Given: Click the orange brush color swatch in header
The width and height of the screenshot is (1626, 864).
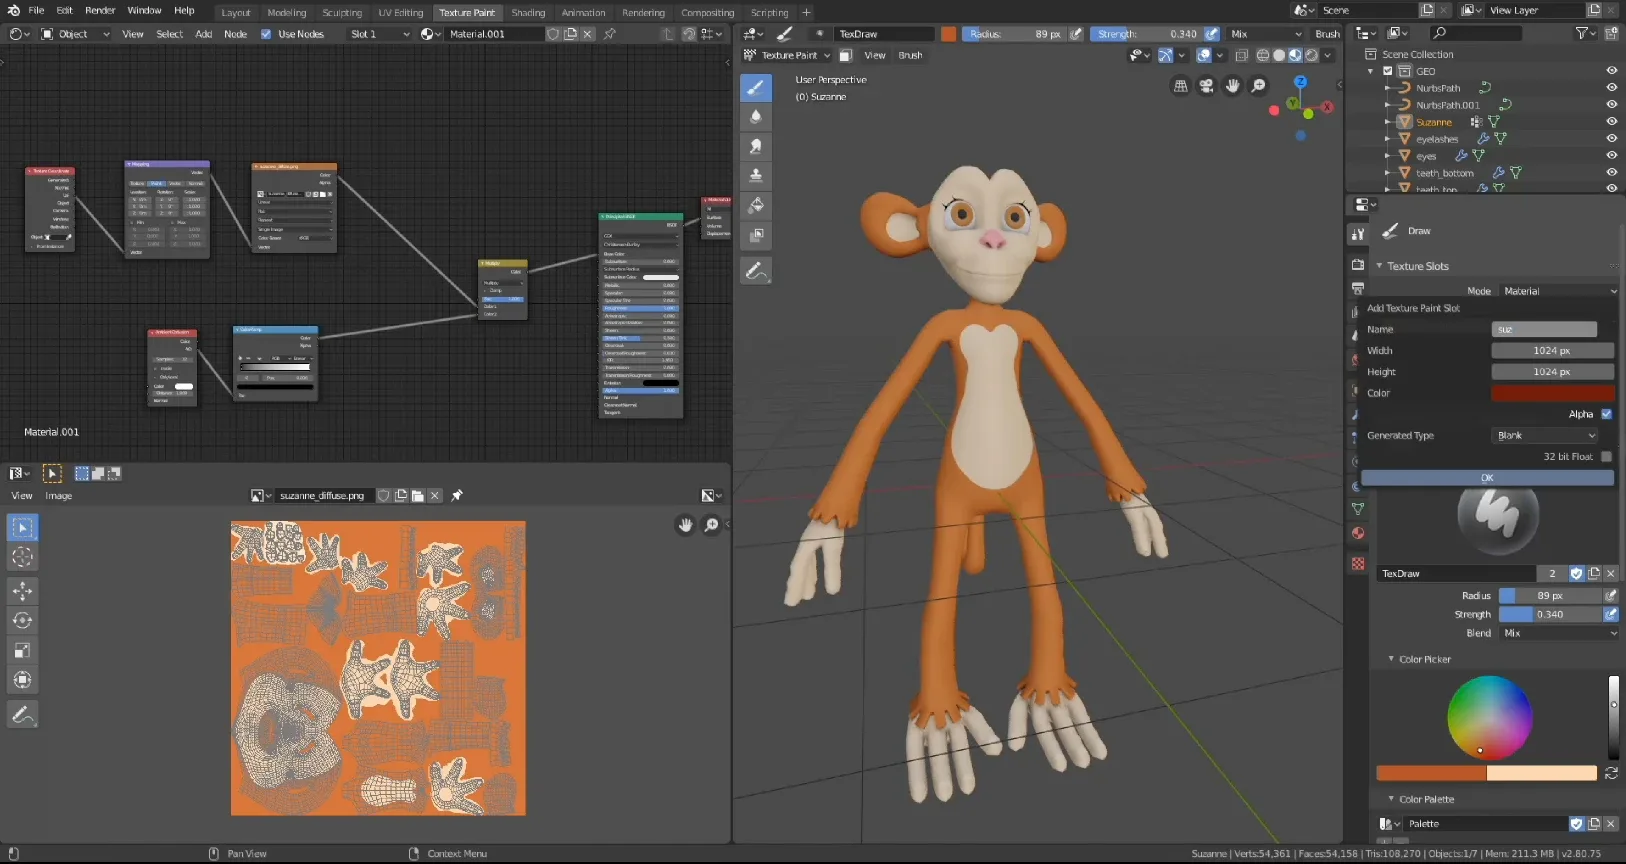Looking at the screenshot, I should (x=948, y=34).
